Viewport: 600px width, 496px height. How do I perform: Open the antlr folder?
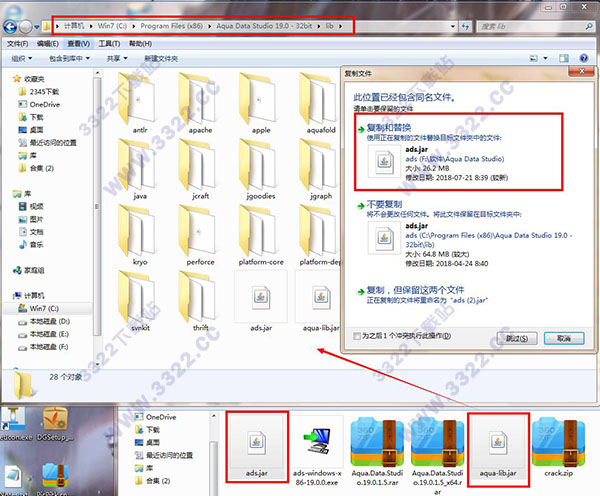click(x=140, y=103)
